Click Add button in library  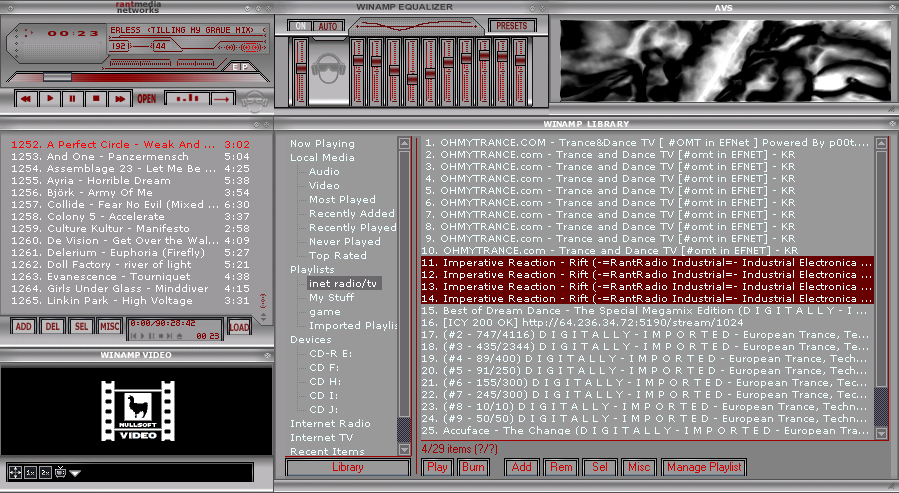click(x=521, y=467)
